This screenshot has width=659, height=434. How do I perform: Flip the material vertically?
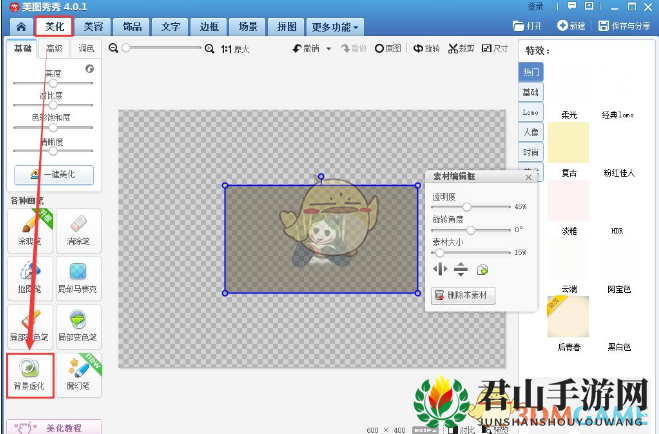[x=461, y=269]
